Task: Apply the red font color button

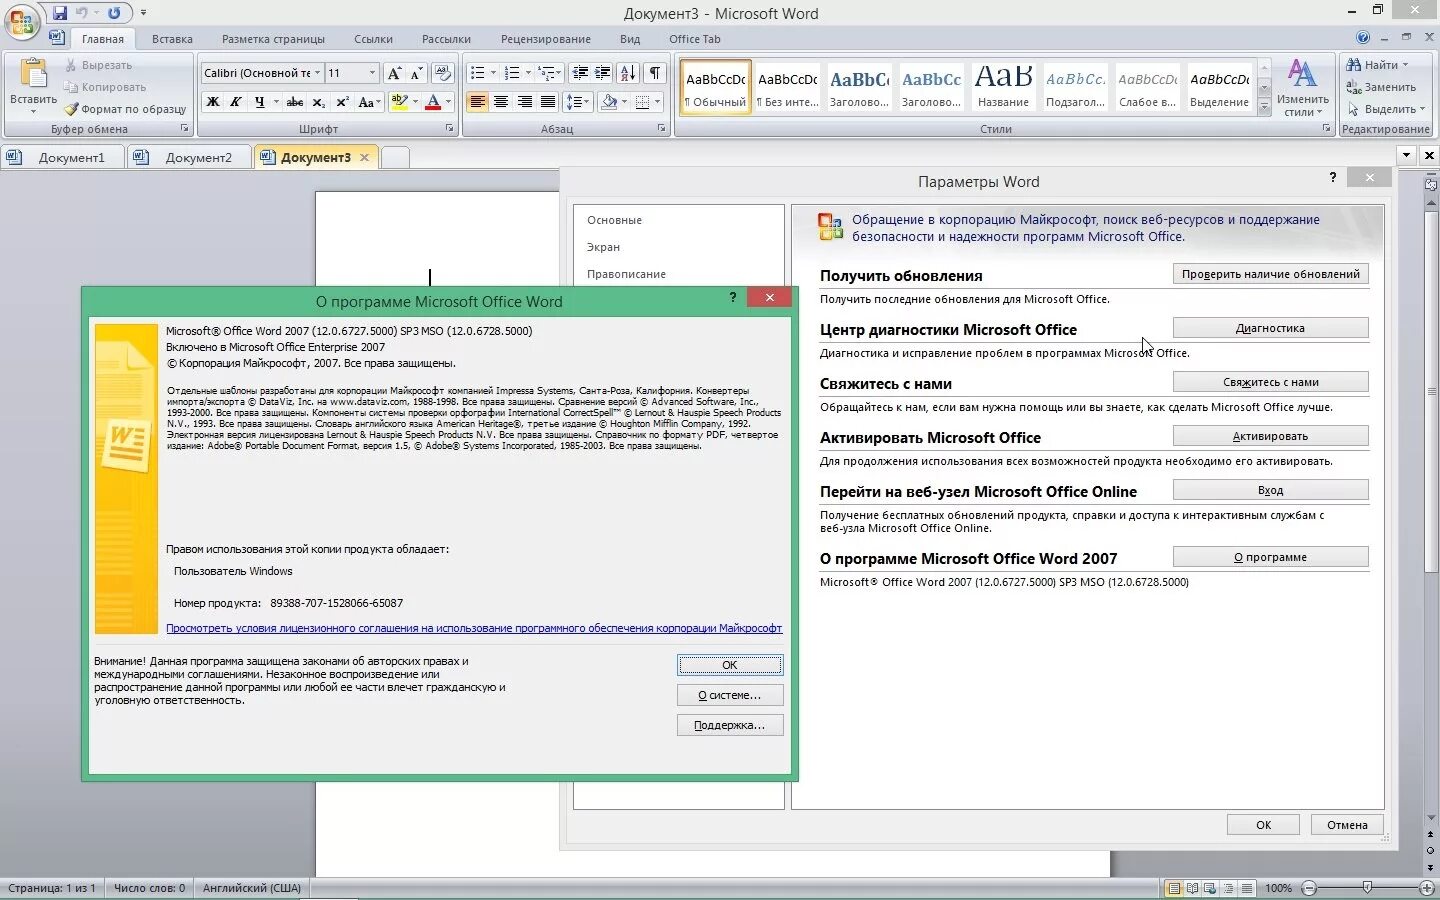Action: (x=433, y=102)
